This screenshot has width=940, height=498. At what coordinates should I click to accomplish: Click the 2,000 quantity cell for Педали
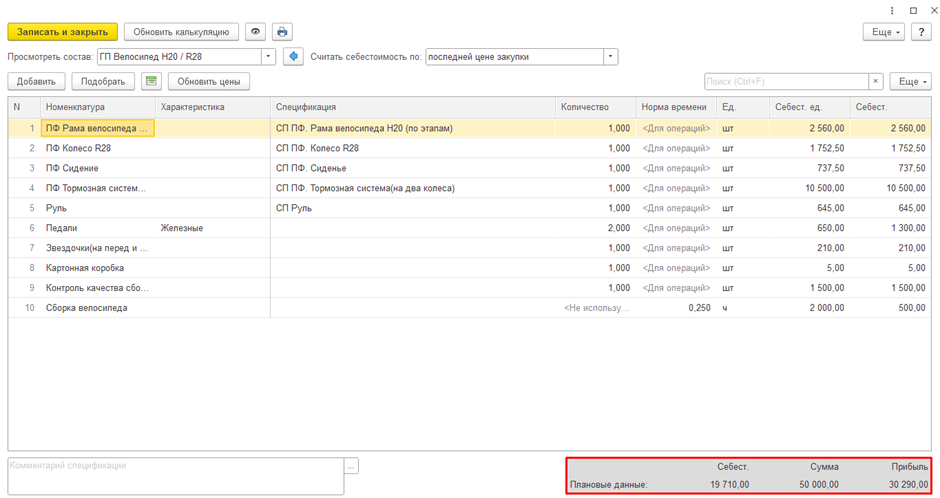(595, 228)
